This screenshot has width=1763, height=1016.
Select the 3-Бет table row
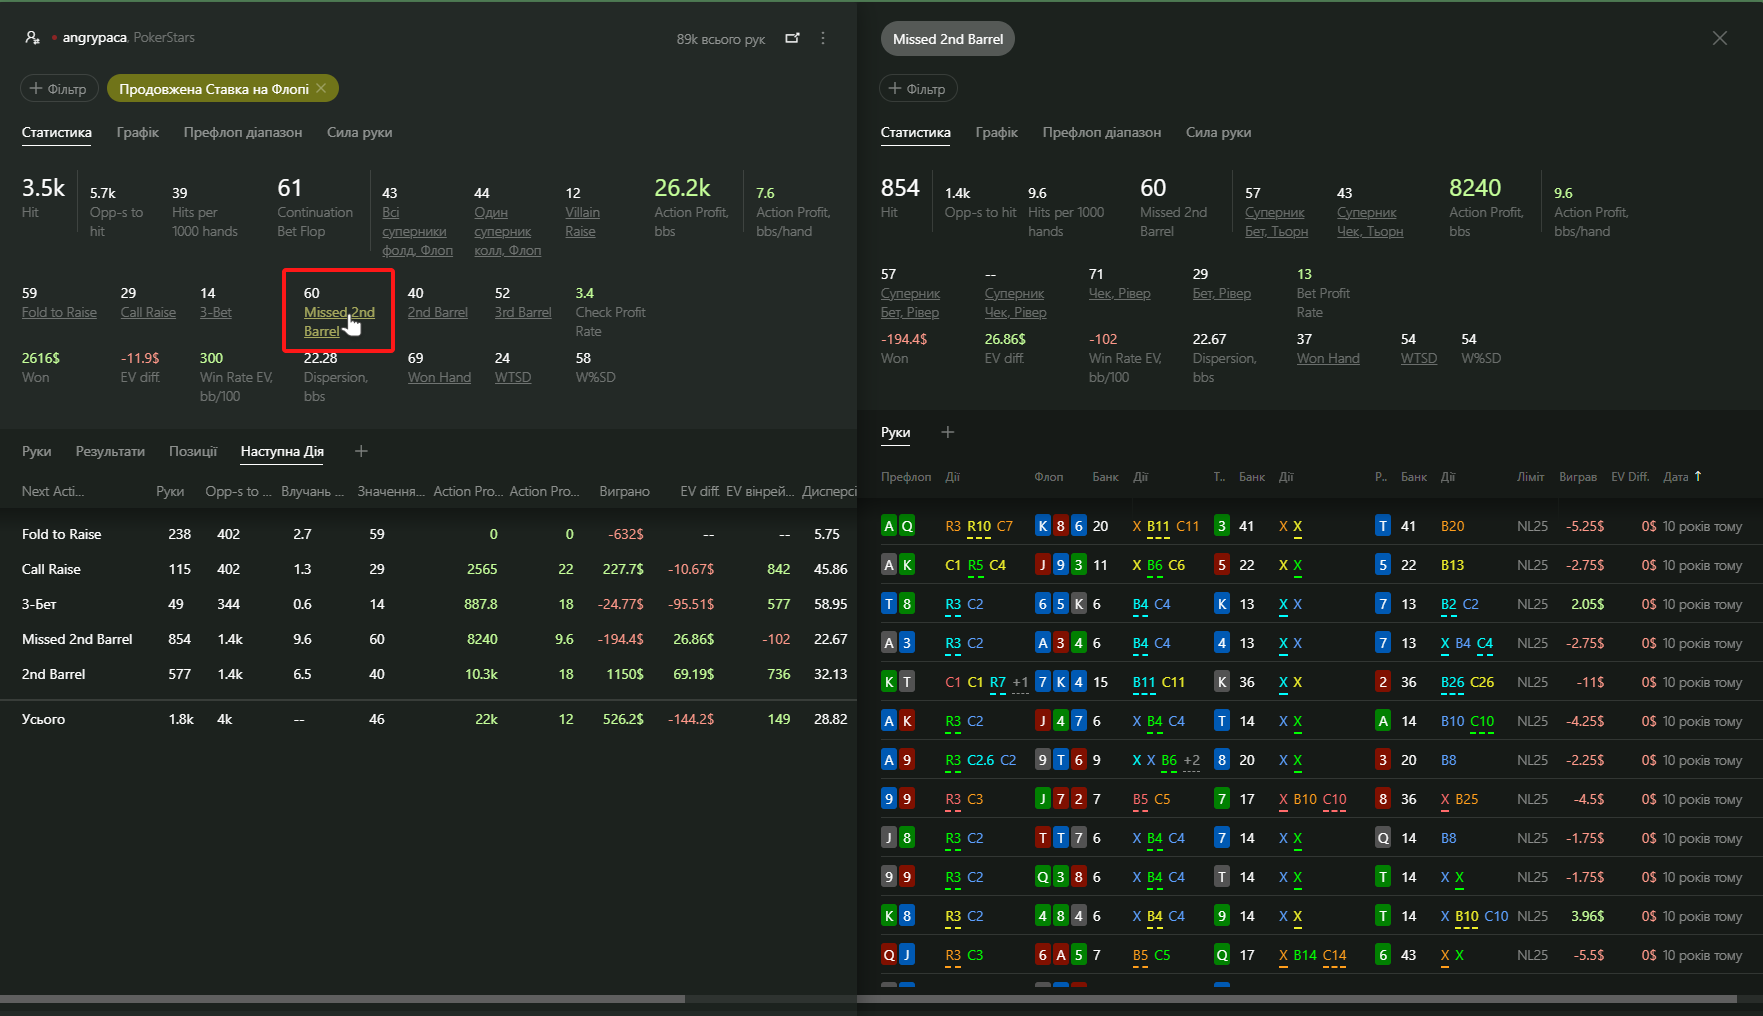428,604
